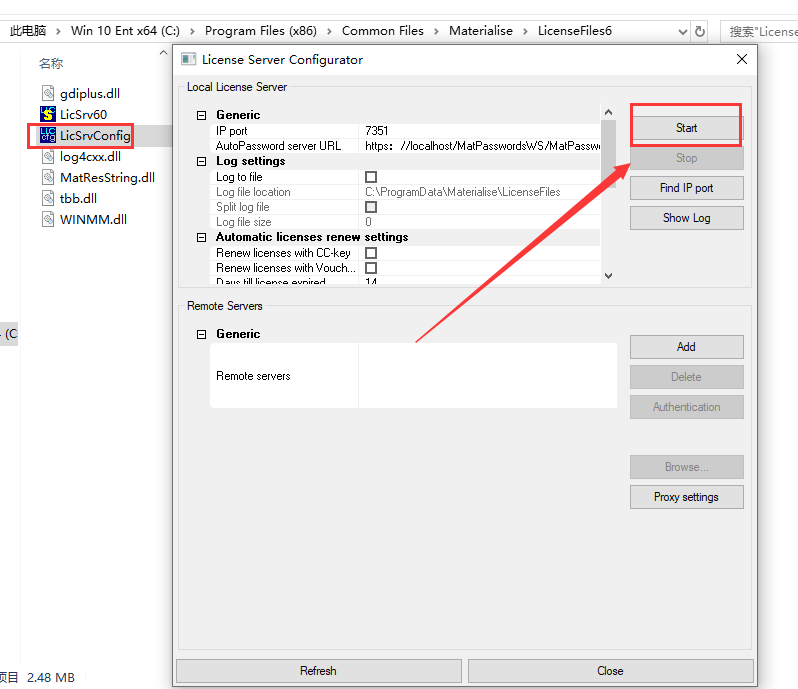
Task: Click the Remote servers value field
Action: pos(488,376)
